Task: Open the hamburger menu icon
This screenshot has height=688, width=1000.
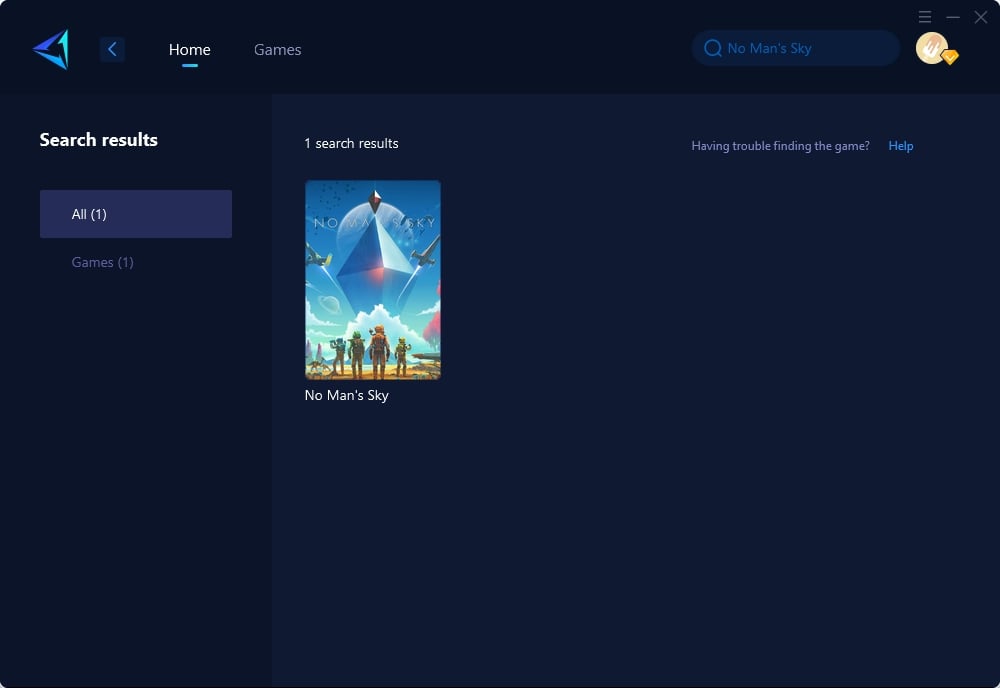Action: 925,17
